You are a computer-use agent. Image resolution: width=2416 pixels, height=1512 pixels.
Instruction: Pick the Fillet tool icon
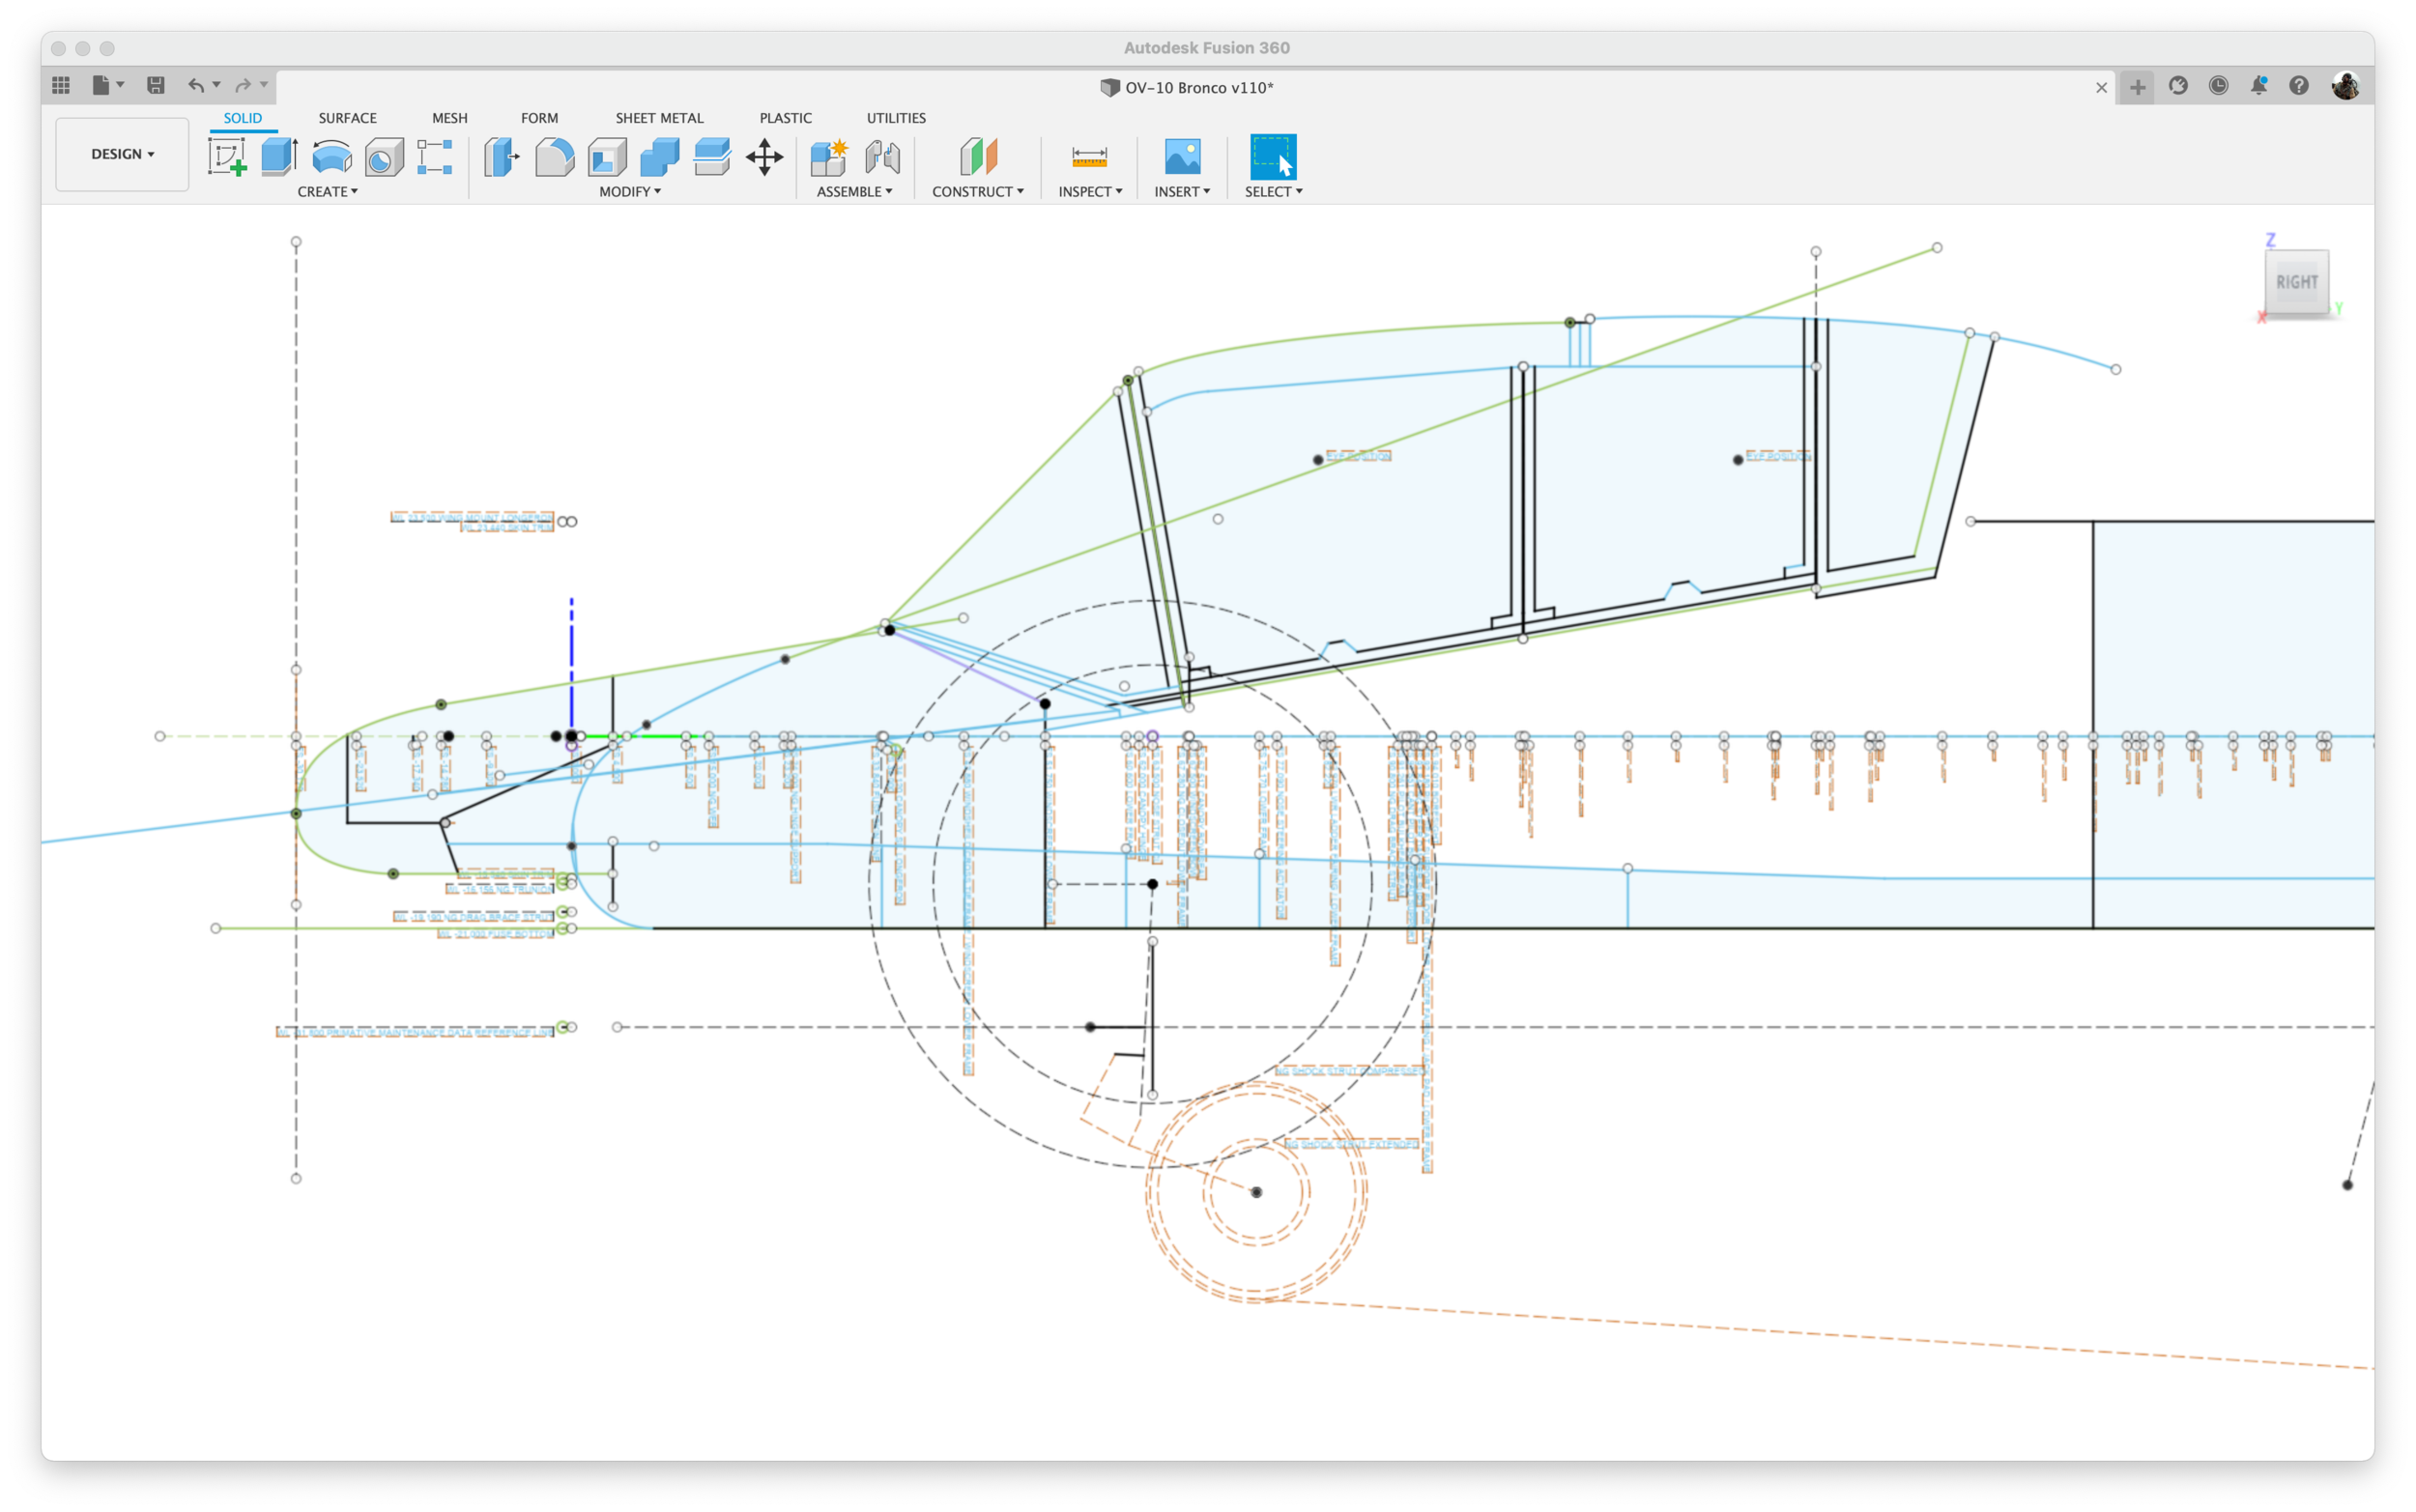click(555, 157)
